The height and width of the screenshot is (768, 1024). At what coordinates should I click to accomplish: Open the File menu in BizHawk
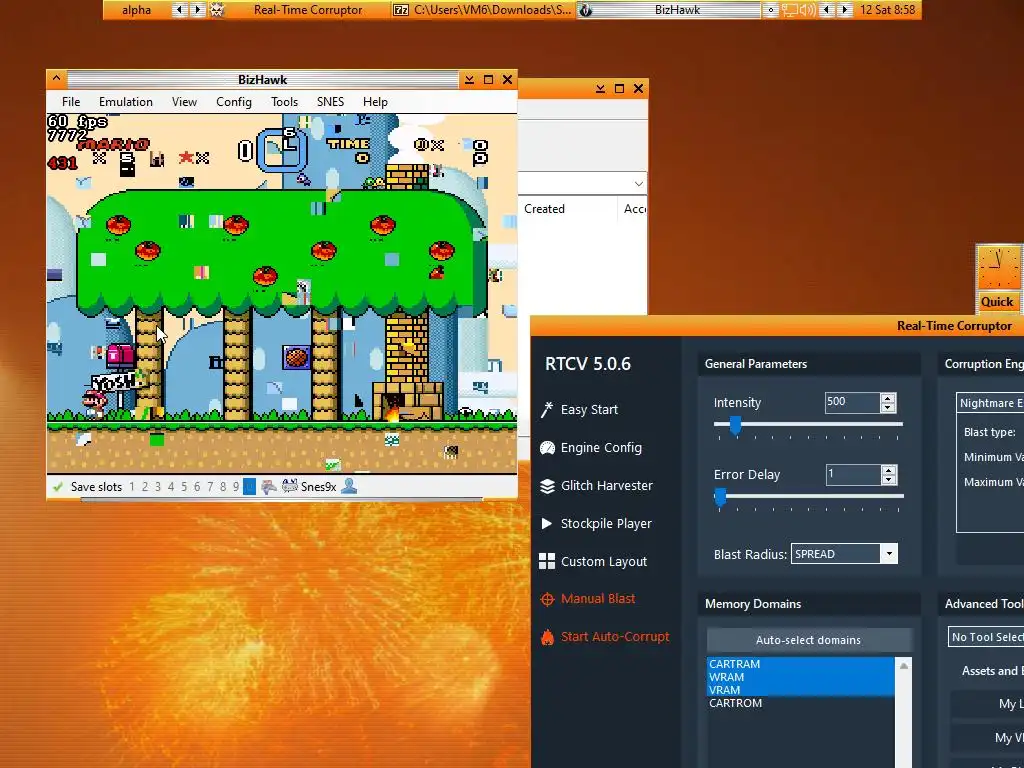71,102
